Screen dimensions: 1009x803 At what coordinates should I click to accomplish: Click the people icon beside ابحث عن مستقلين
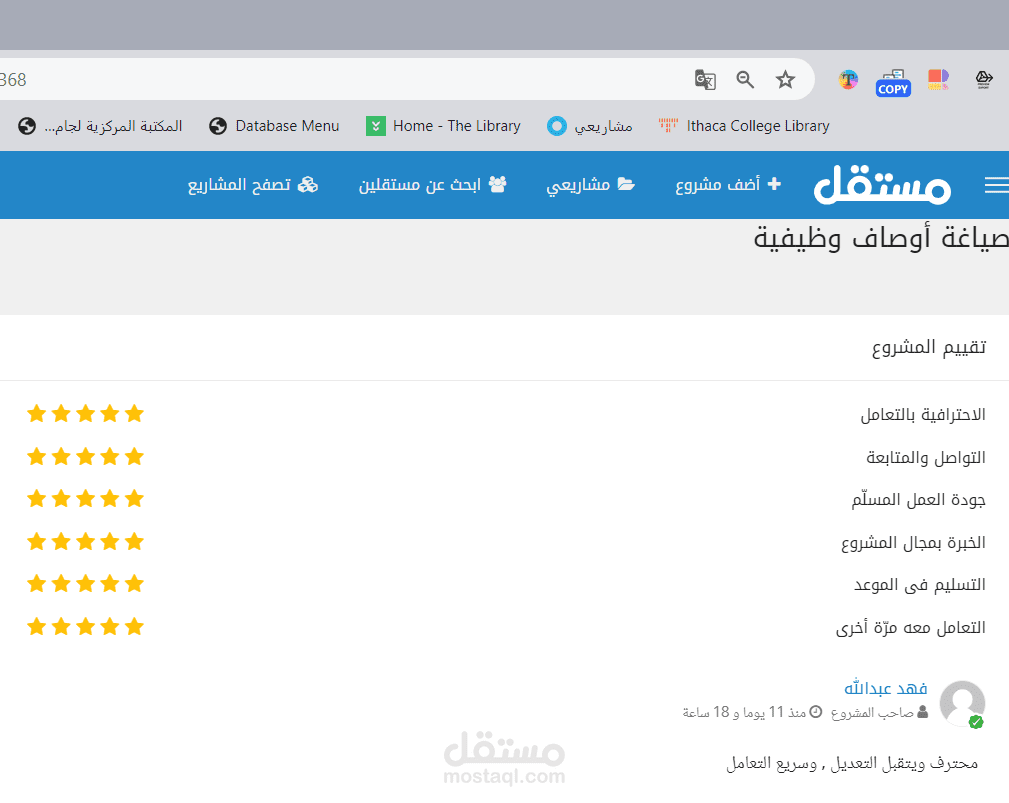[x=497, y=184]
